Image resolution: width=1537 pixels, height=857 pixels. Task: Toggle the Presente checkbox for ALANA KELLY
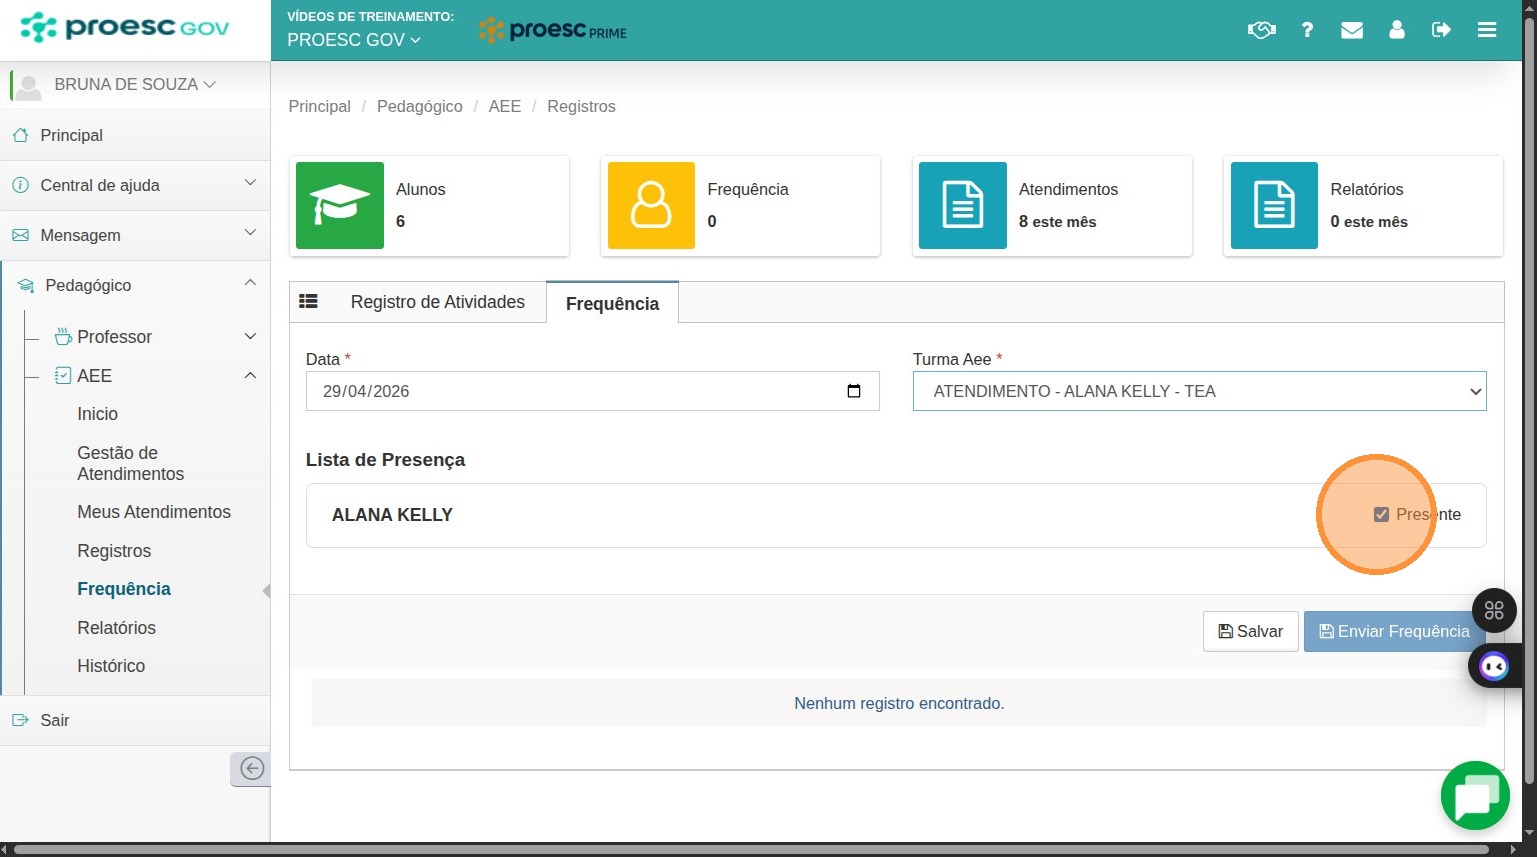(1381, 514)
